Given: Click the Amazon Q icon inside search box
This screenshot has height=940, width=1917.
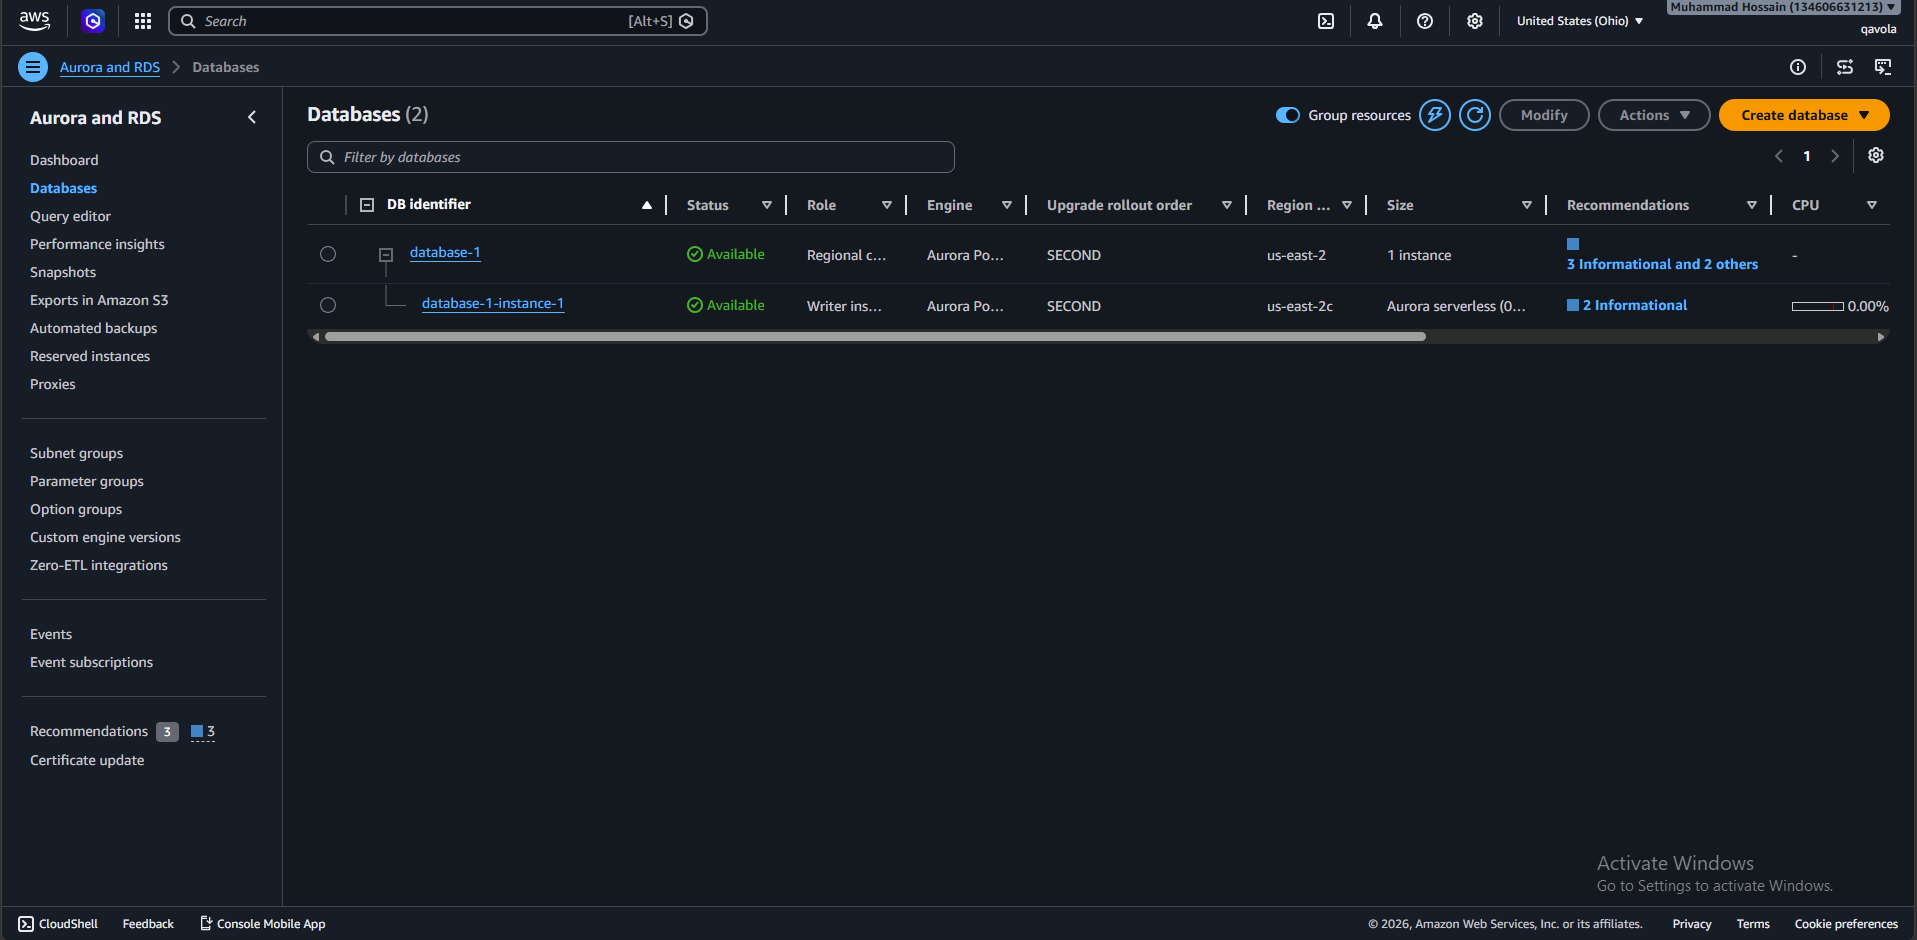Looking at the screenshot, I should coord(687,21).
